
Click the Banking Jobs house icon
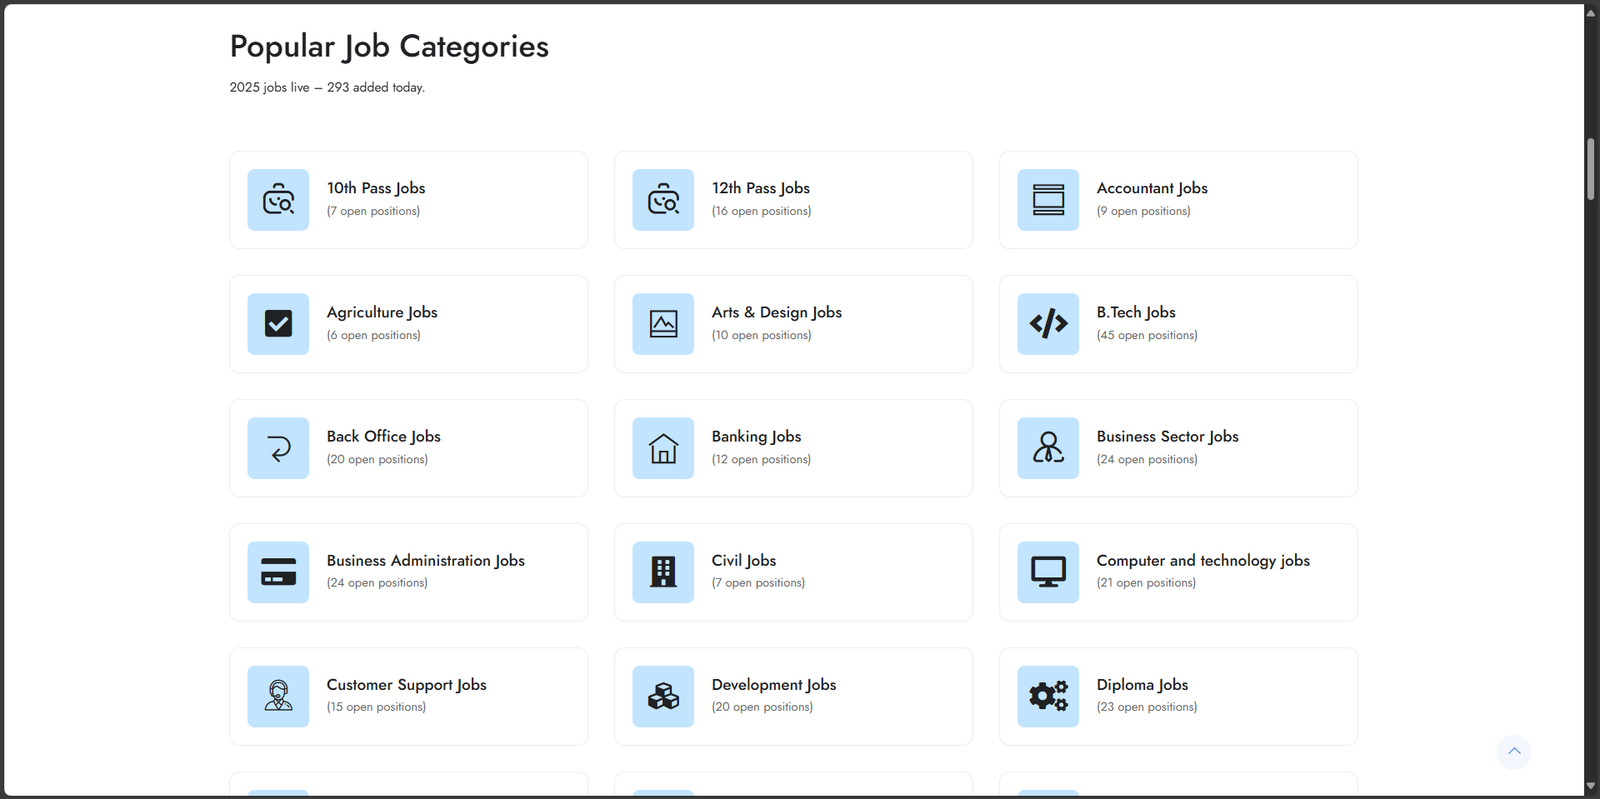[663, 448]
